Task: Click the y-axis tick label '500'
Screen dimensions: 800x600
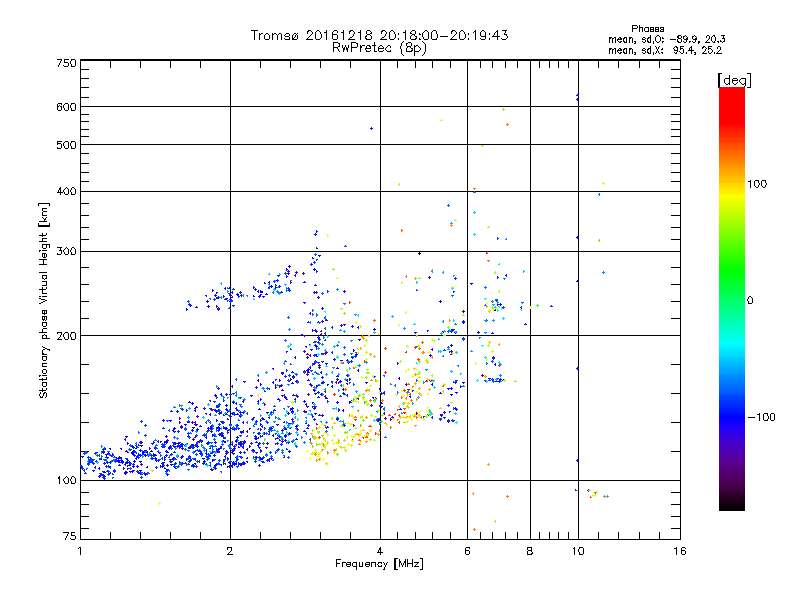Action: [x=67, y=145]
